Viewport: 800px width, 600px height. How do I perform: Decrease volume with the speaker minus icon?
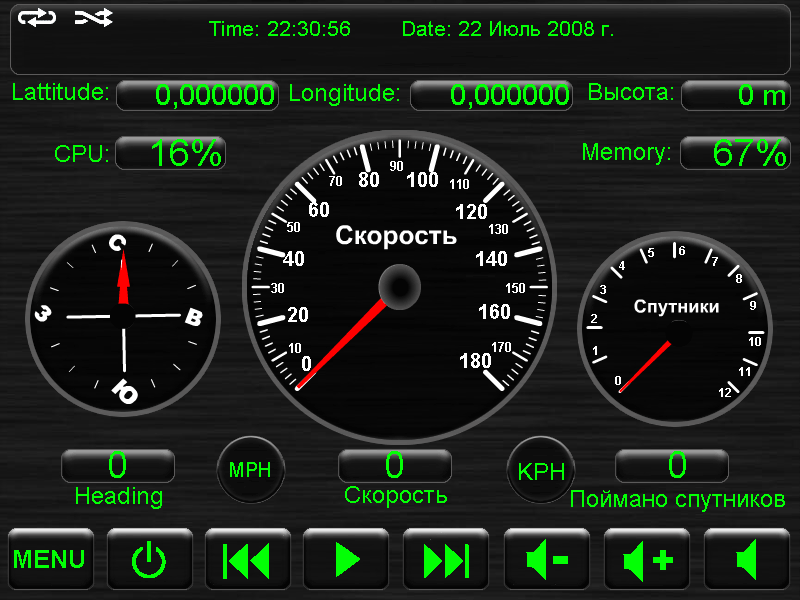coord(547,560)
